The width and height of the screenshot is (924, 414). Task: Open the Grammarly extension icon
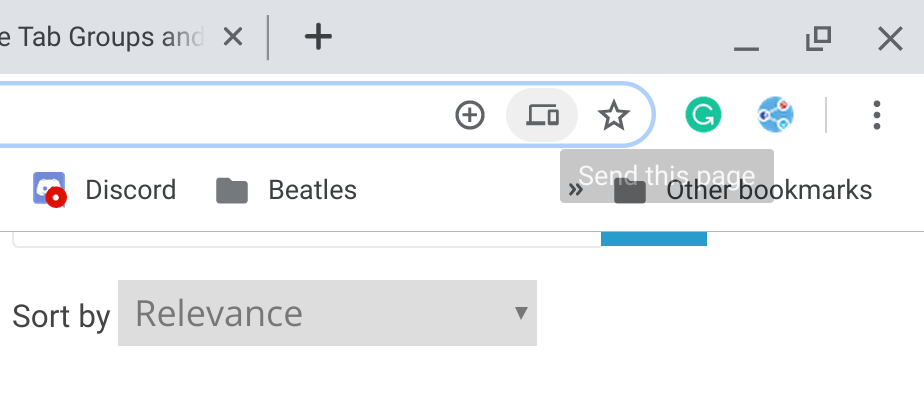(703, 115)
